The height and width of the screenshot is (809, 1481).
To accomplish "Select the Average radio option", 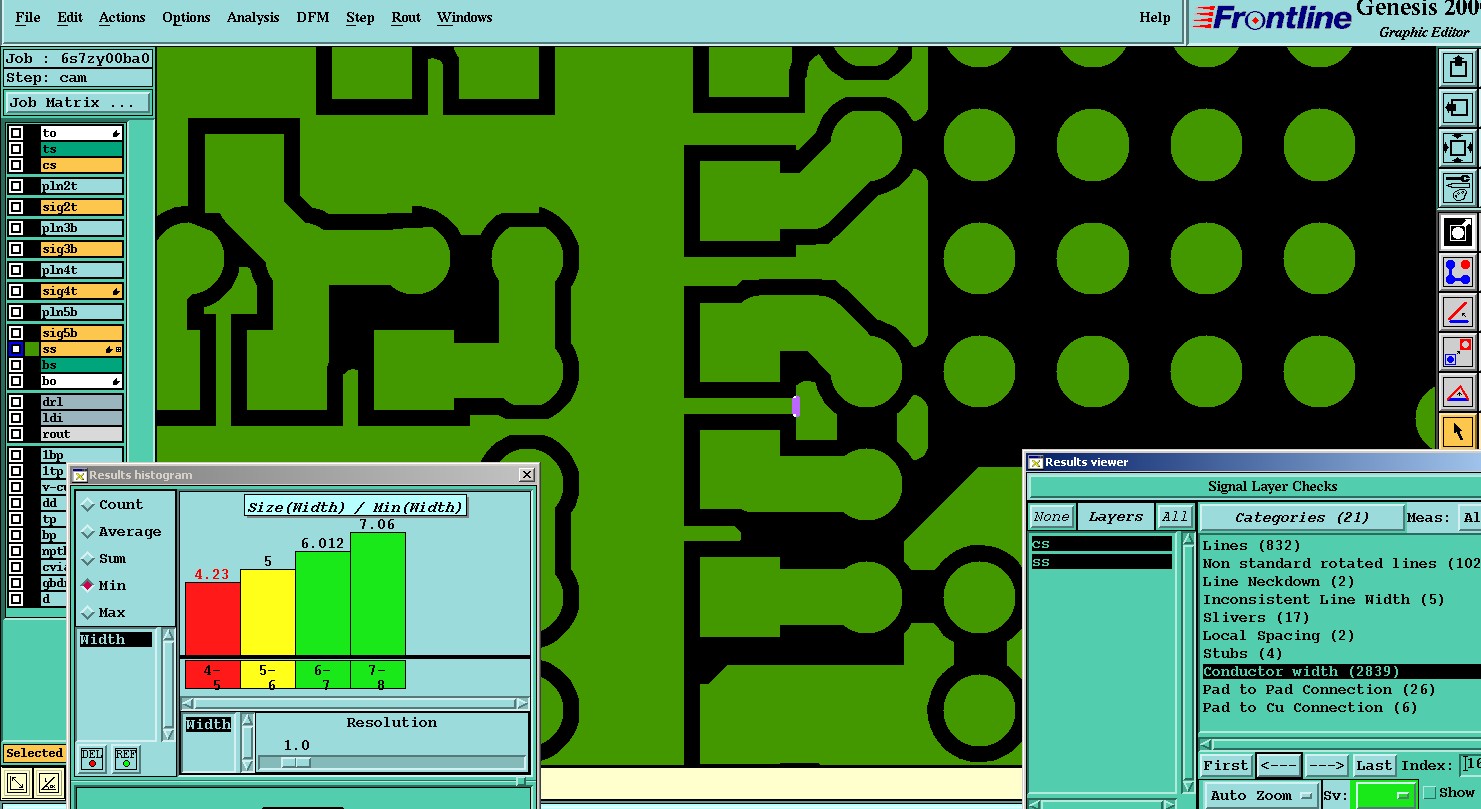I will (88, 532).
